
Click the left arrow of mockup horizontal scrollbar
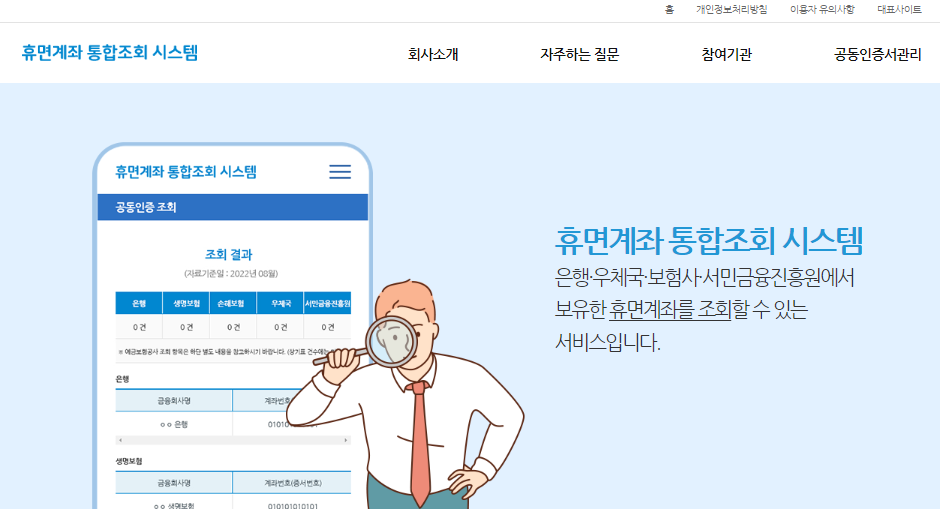[120, 440]
